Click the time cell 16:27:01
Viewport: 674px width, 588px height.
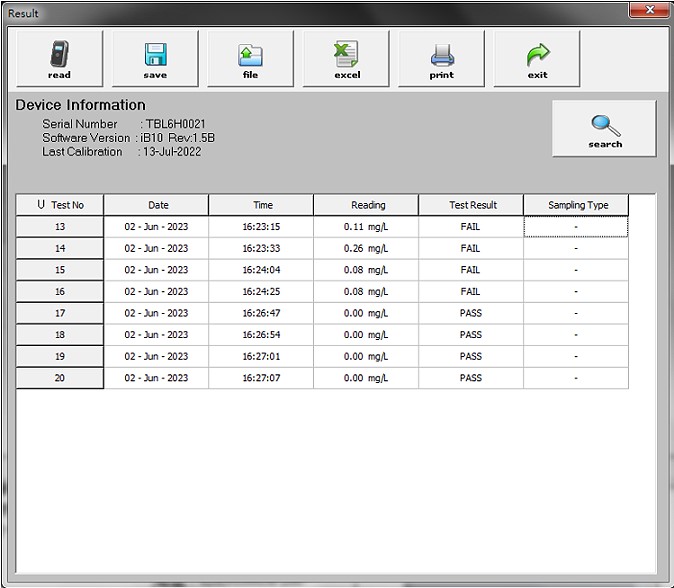click(261, 356)
